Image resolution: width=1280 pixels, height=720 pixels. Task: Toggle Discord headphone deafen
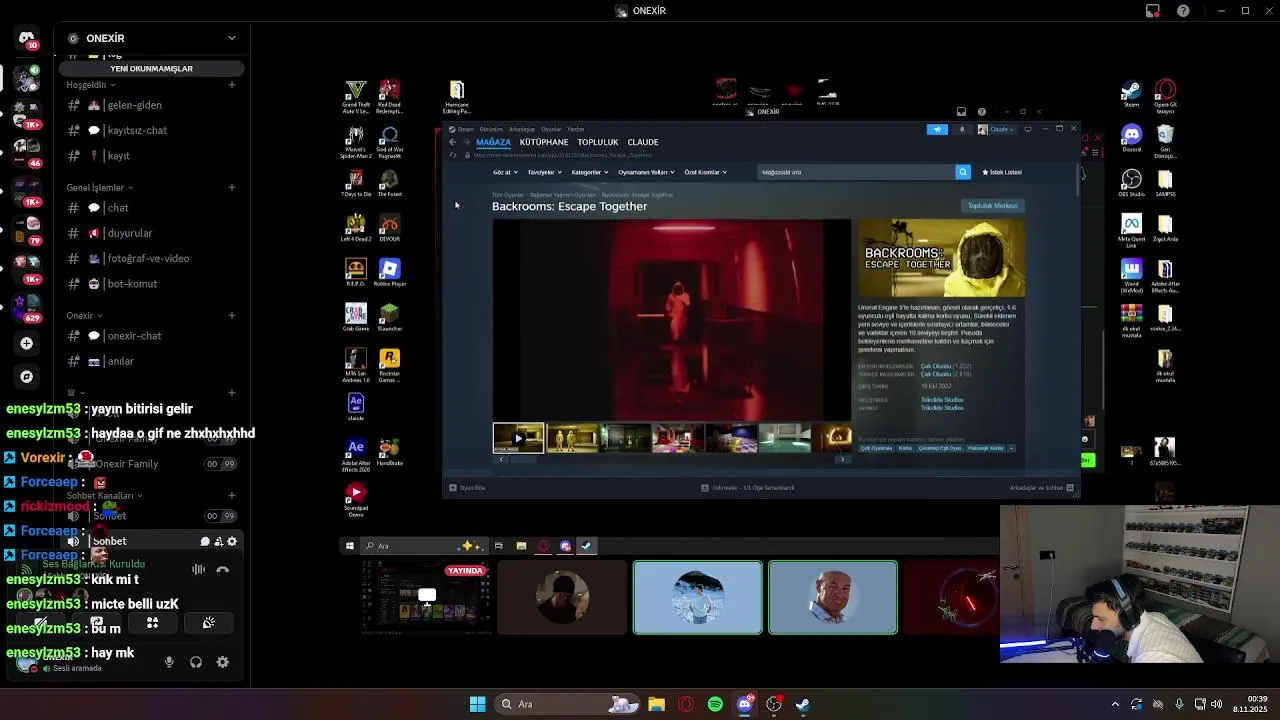196,662
